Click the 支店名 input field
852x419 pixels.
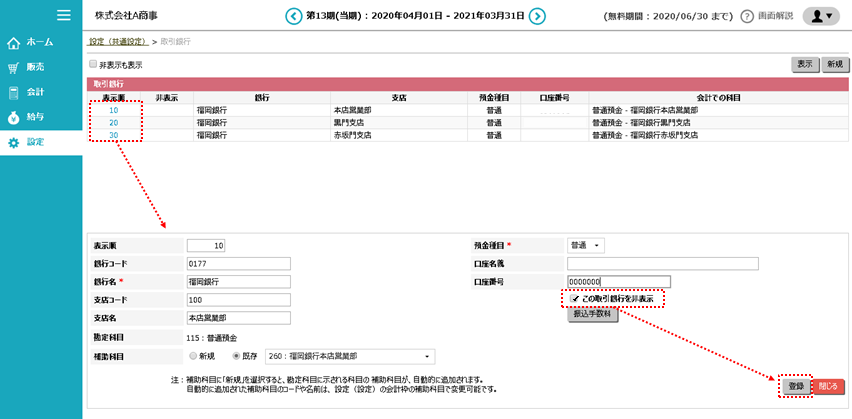click(x=239, y=317)
